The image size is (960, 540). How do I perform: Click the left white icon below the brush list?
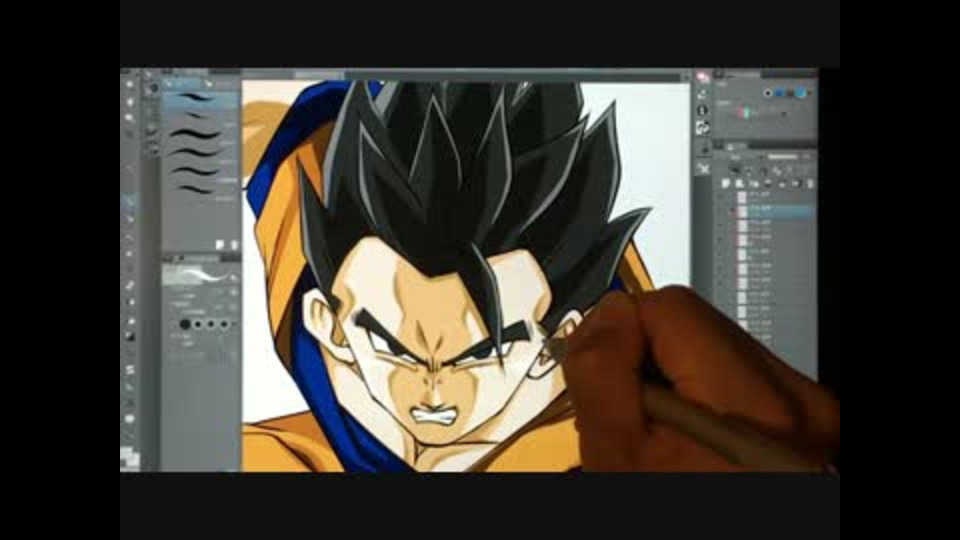coord(220,245)
